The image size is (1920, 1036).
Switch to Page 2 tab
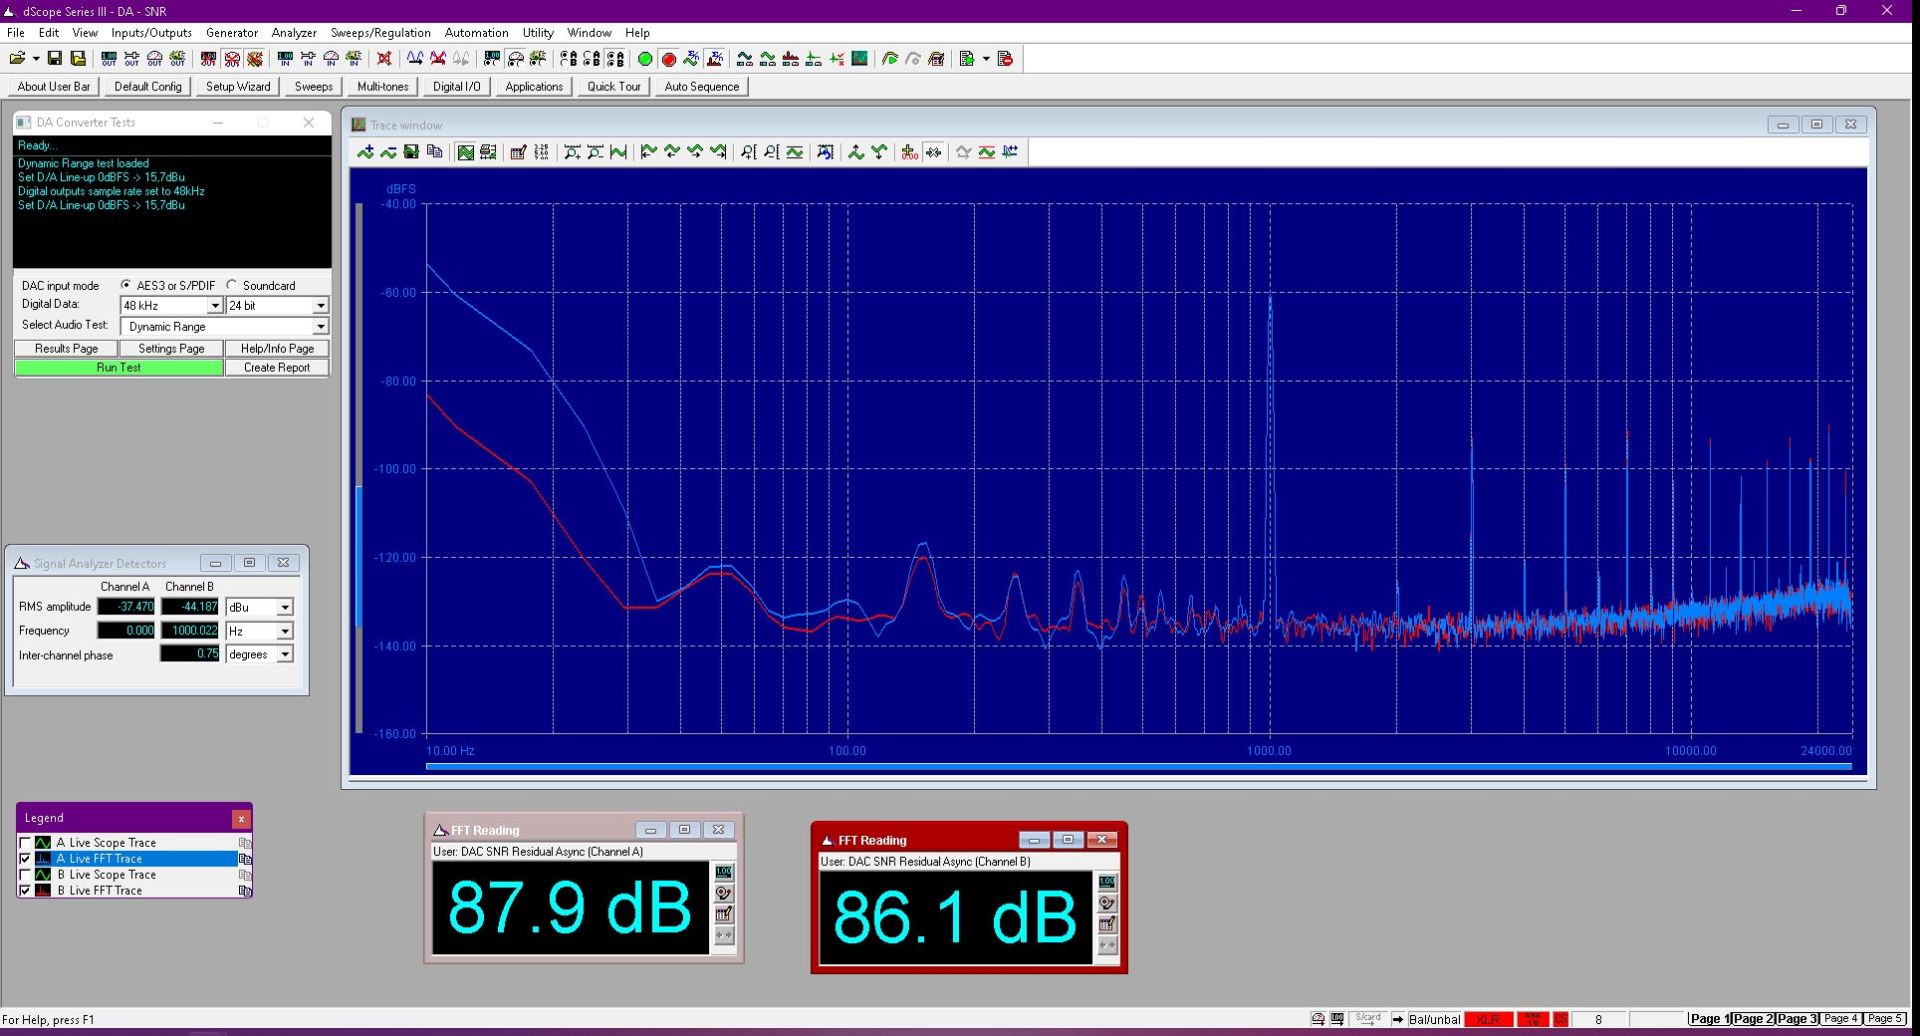[x=1753, y=1019]
